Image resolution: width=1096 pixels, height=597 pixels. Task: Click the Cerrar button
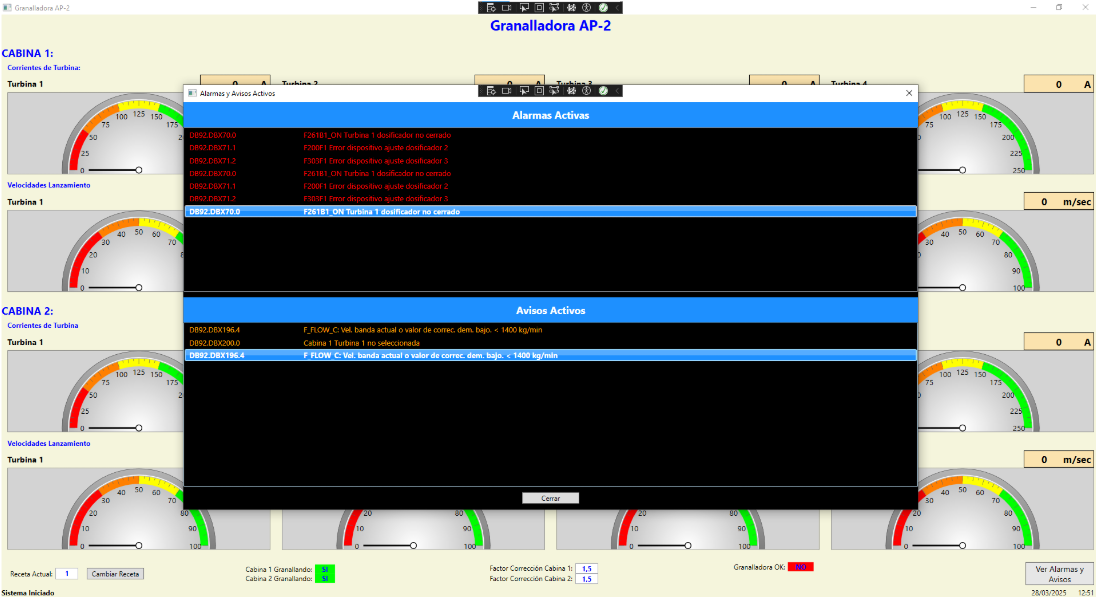[x=550, y=498]
